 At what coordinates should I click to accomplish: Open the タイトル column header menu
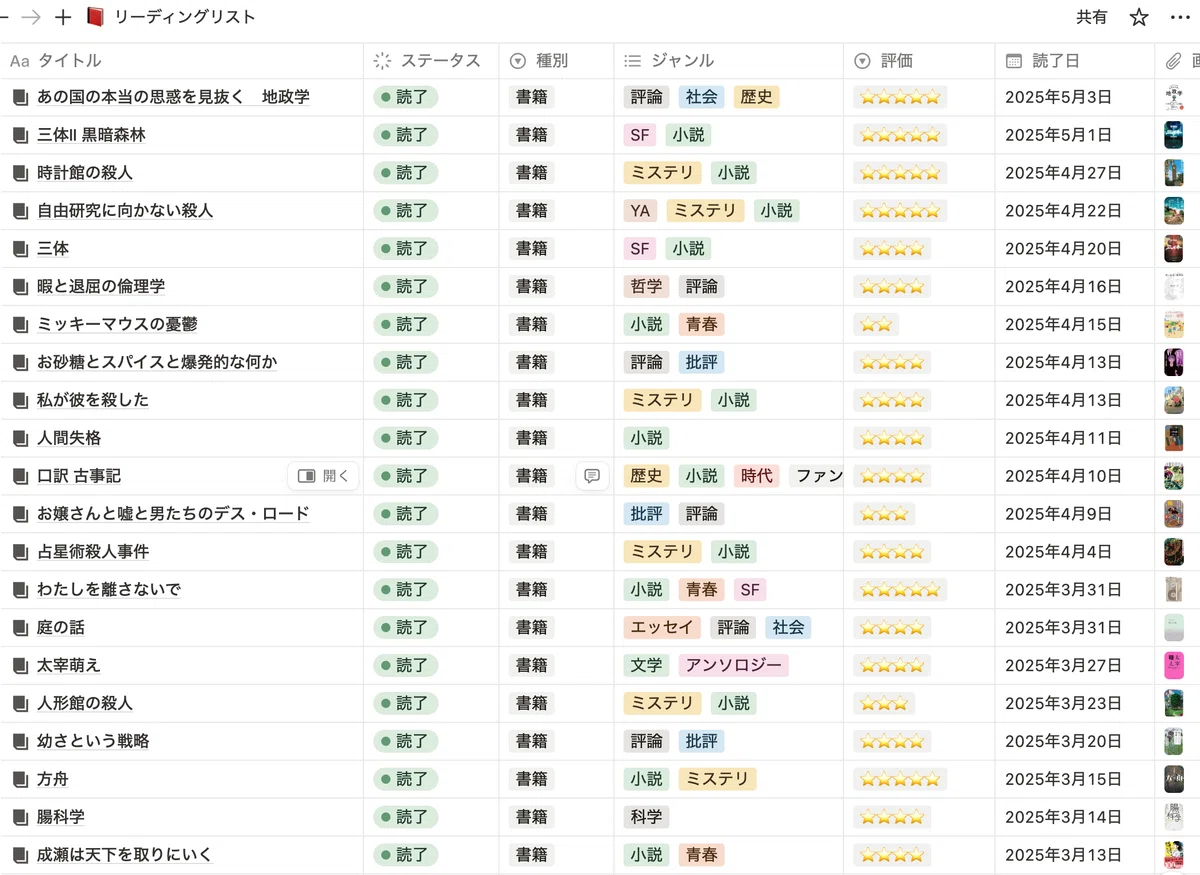(x=181, y=61)
